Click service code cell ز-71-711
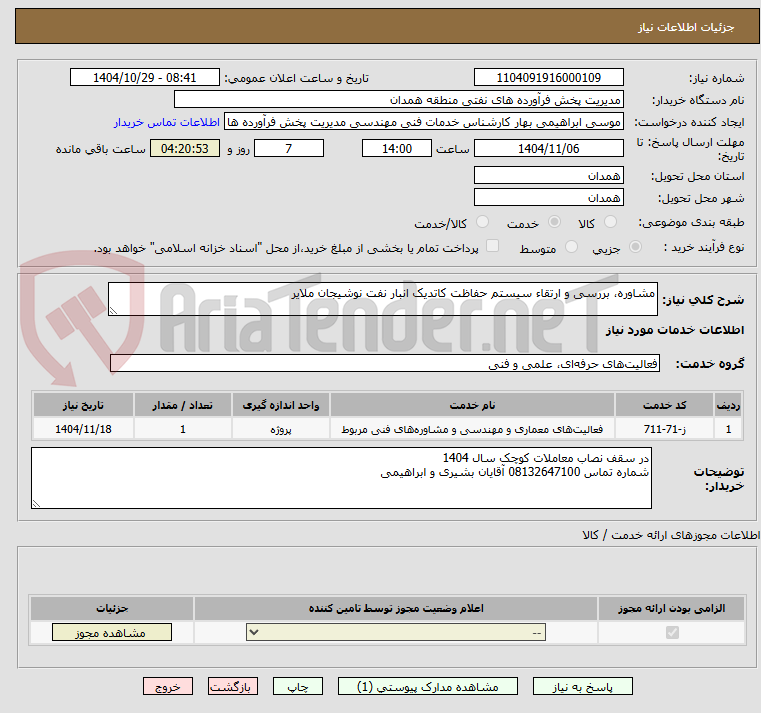The image size is (761, 713). tap(664, 429)
